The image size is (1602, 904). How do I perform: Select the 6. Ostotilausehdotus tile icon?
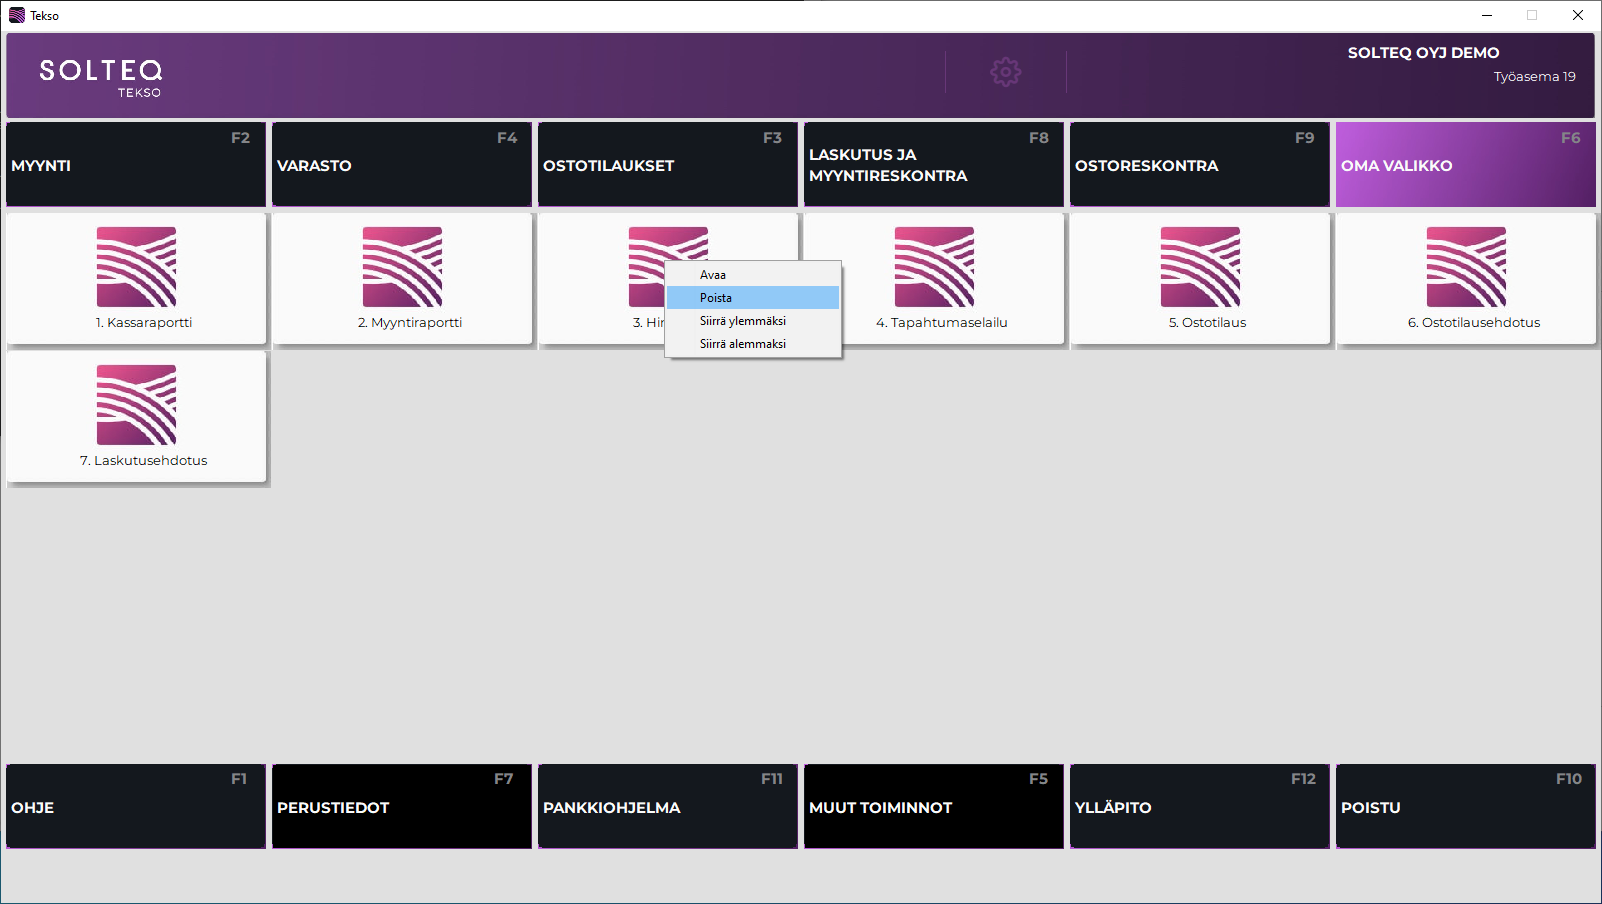click(1466, 267)
